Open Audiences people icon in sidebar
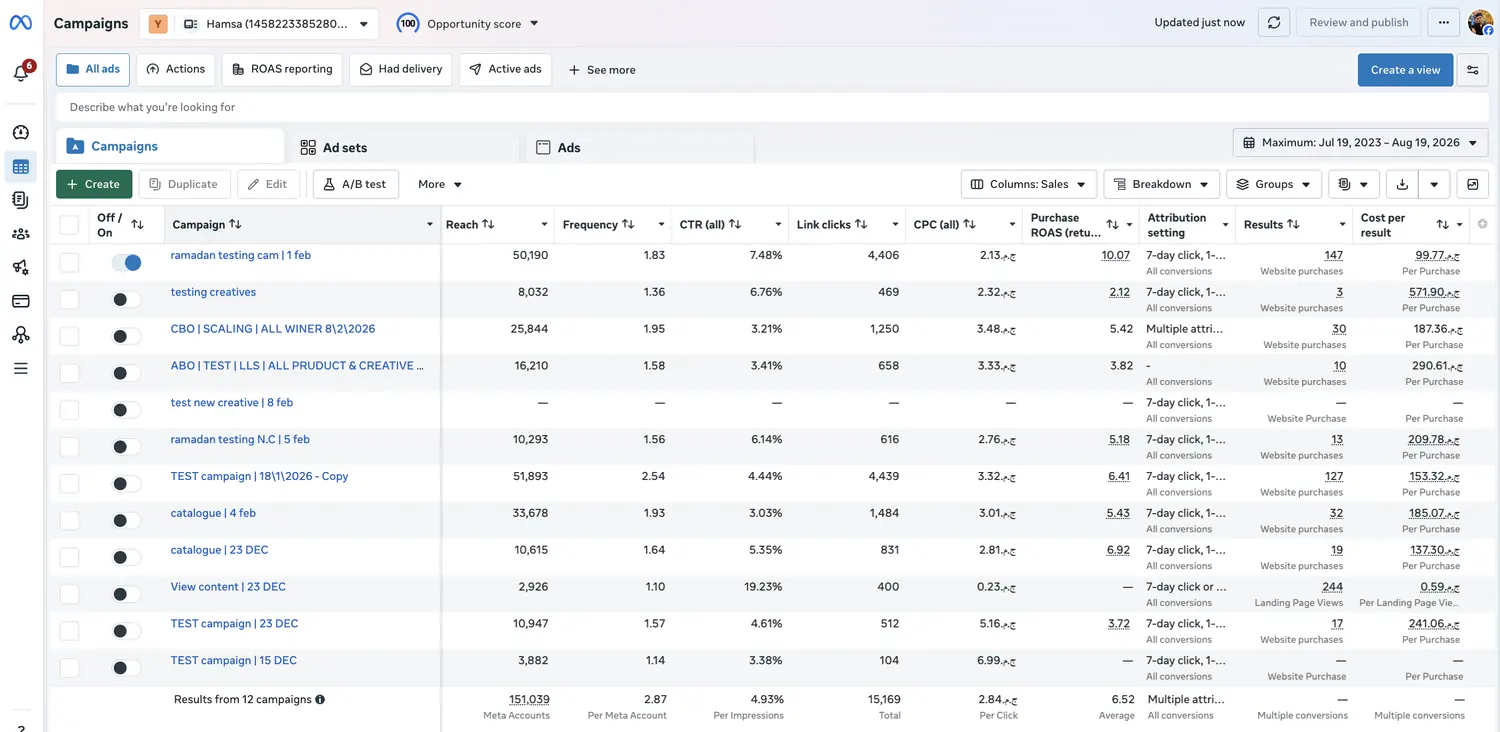1500x732 pixels. pos(21,234)
